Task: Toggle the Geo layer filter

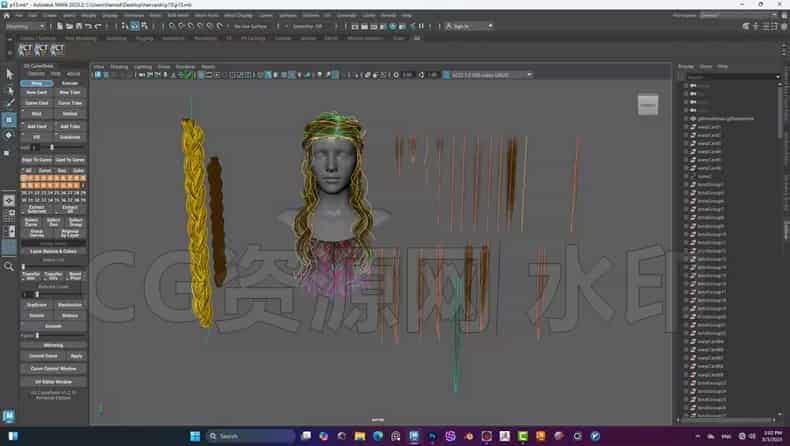Action: tap(61, 171)
